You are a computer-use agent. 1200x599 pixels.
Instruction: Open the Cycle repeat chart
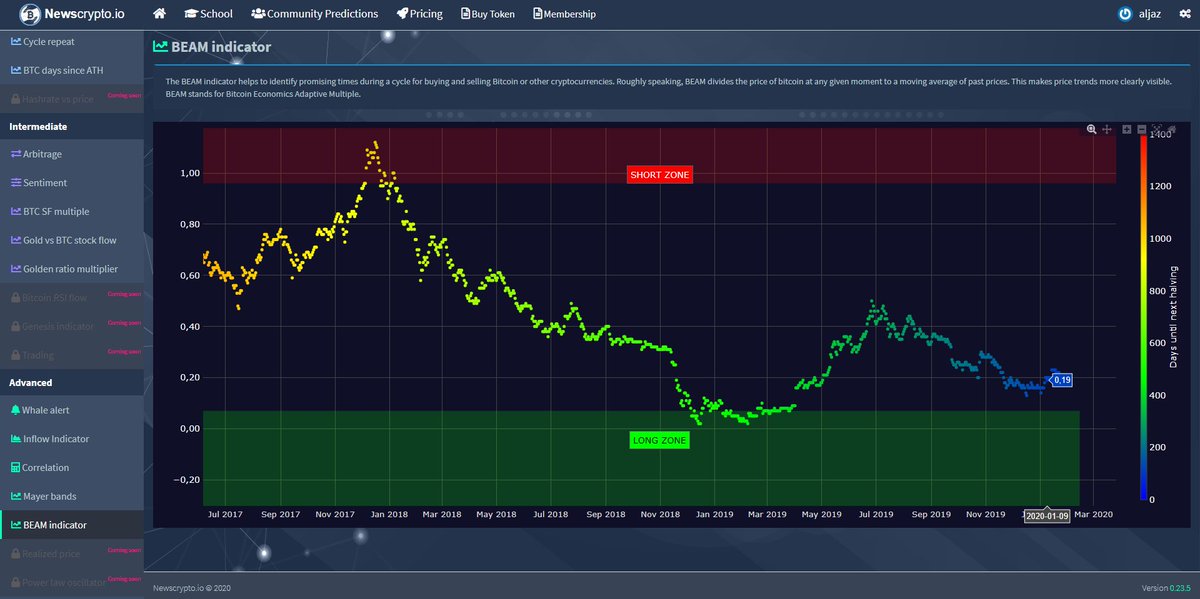tap(72, 42)
